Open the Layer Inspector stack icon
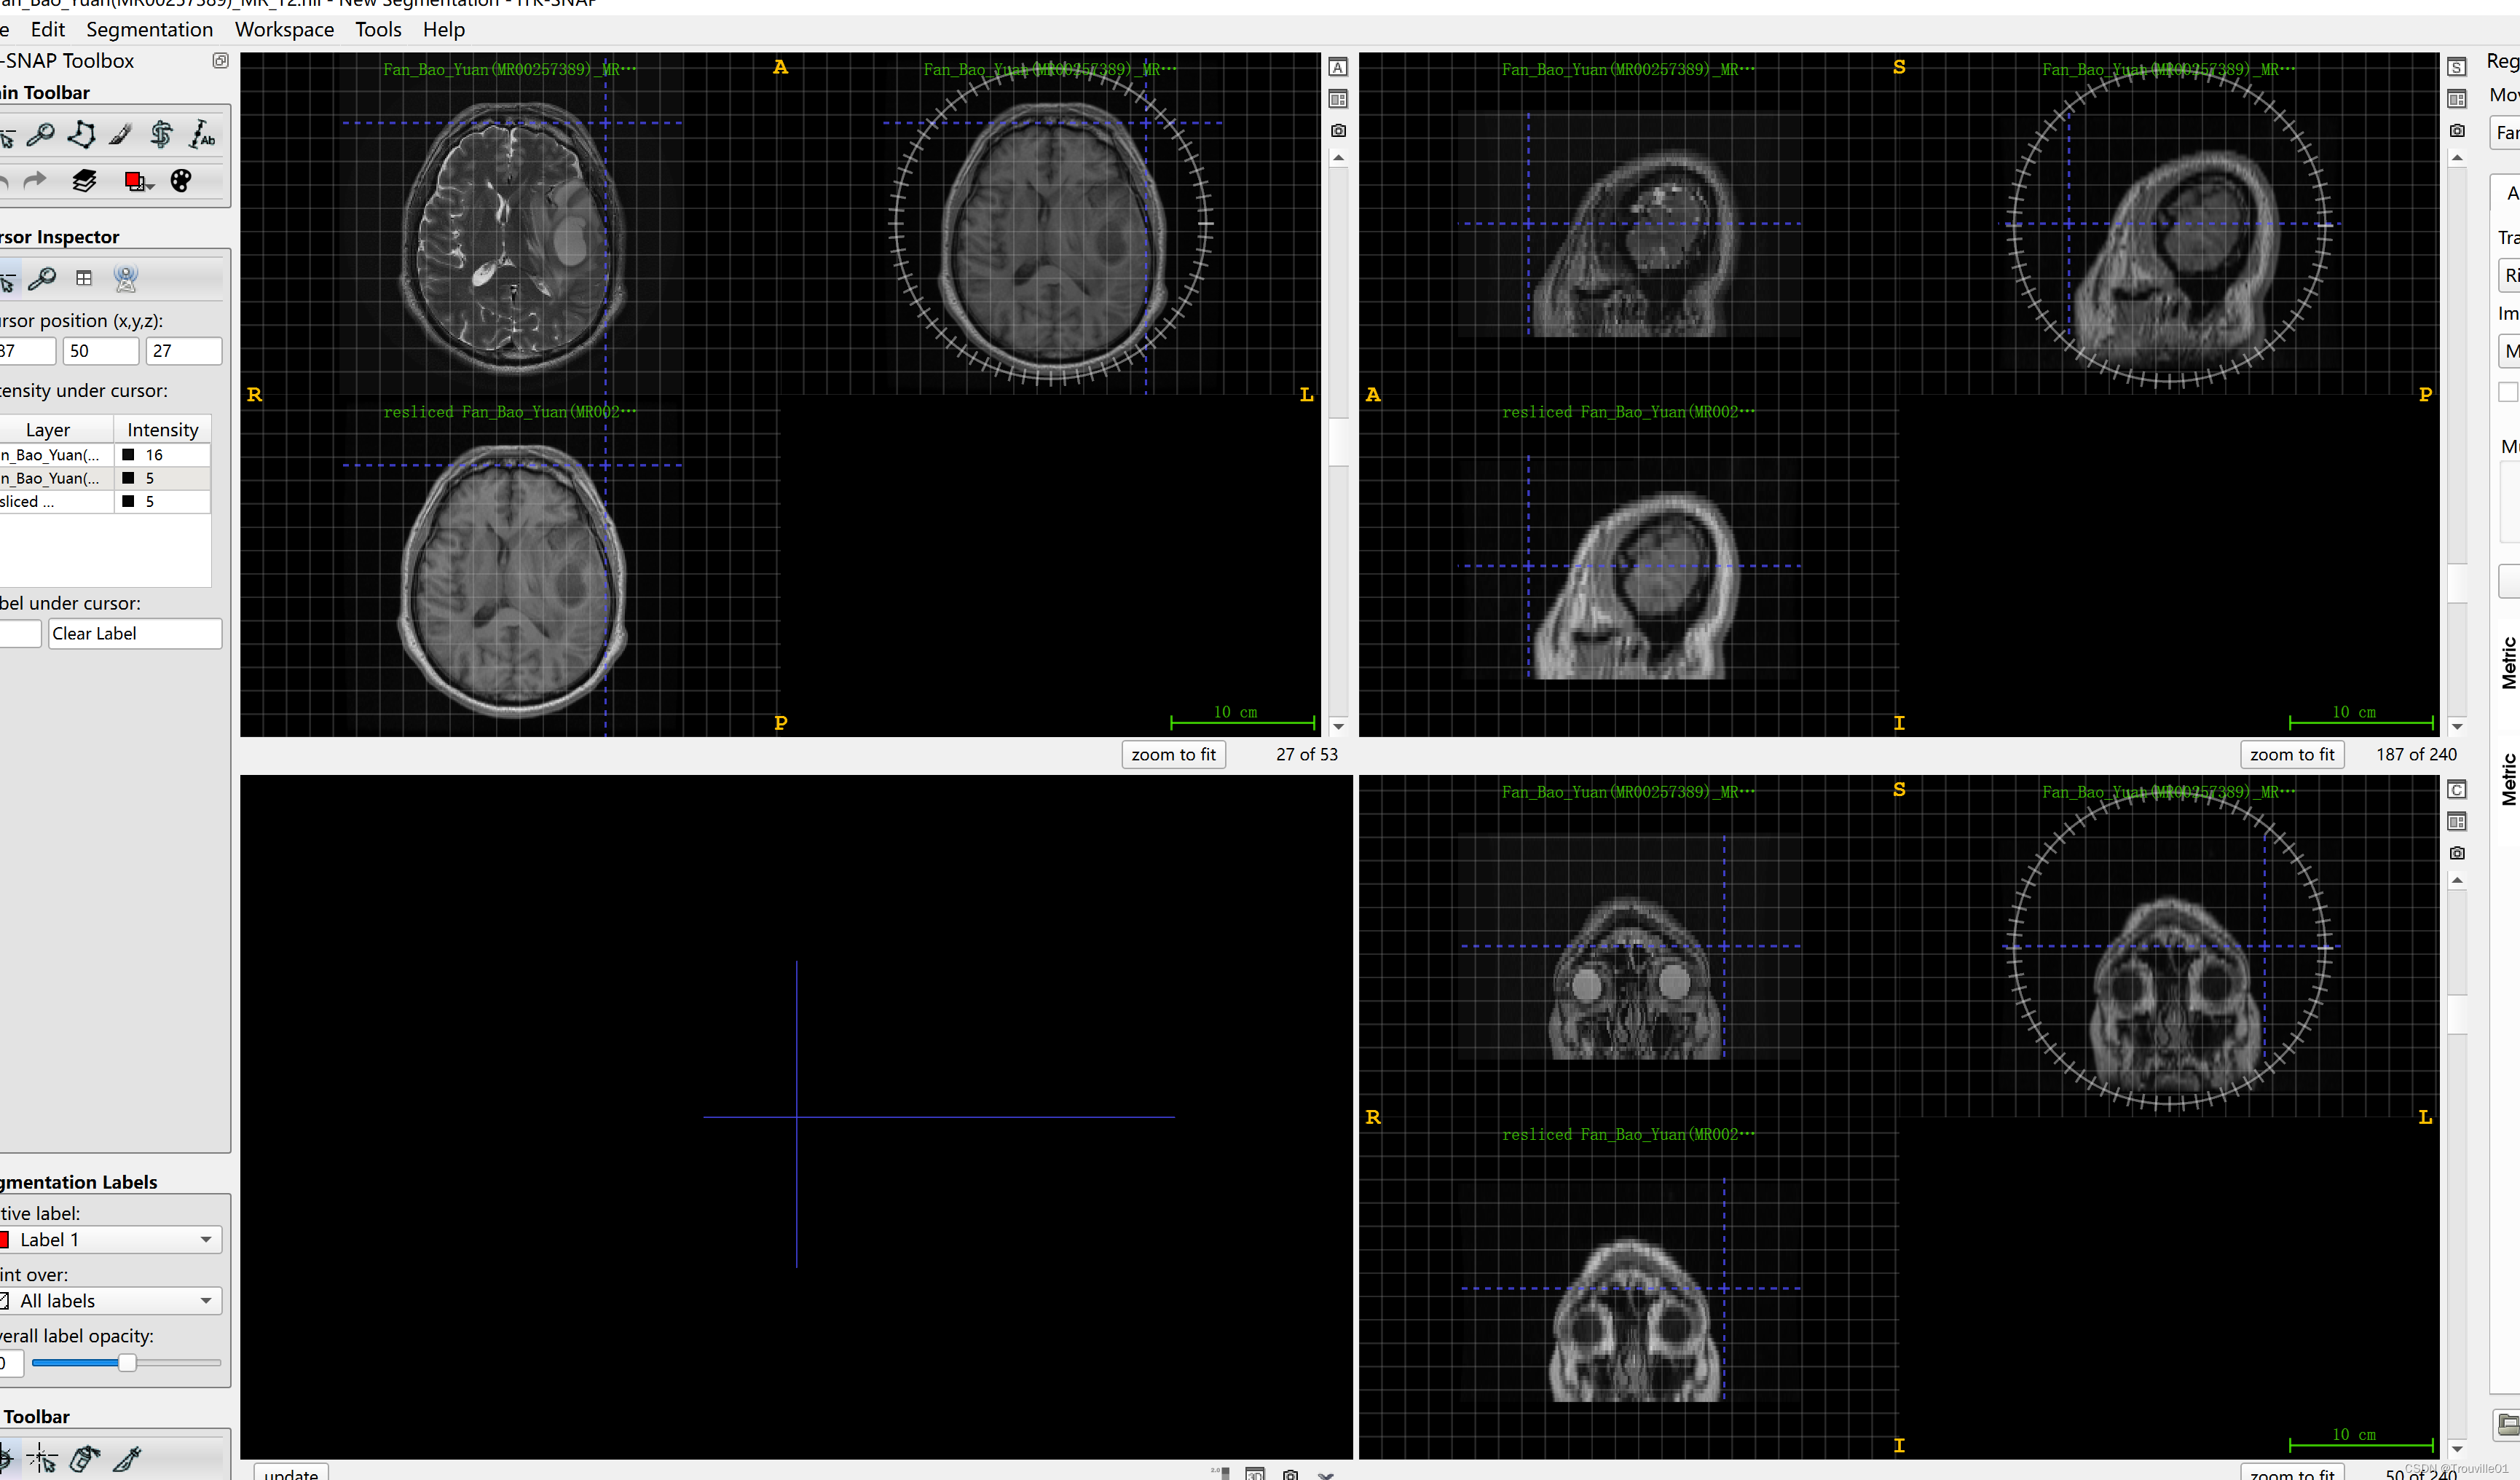 pos(85,181)
